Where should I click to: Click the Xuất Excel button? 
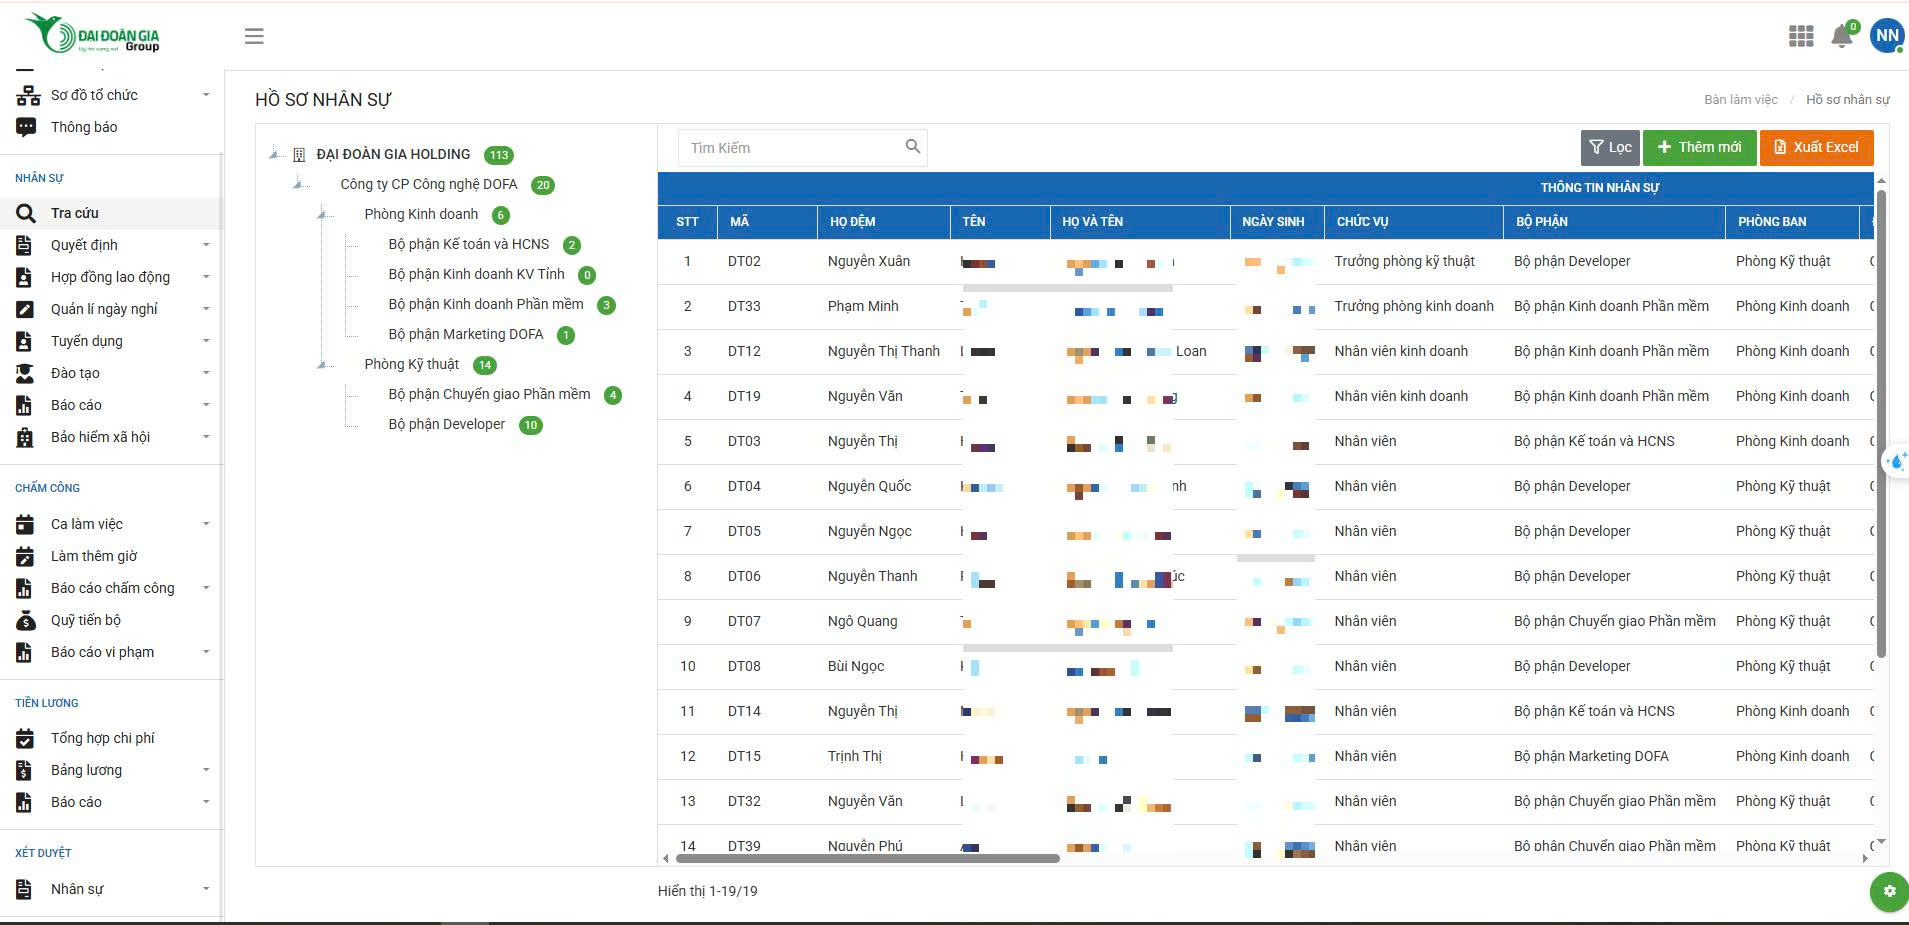click(1815, 147)
